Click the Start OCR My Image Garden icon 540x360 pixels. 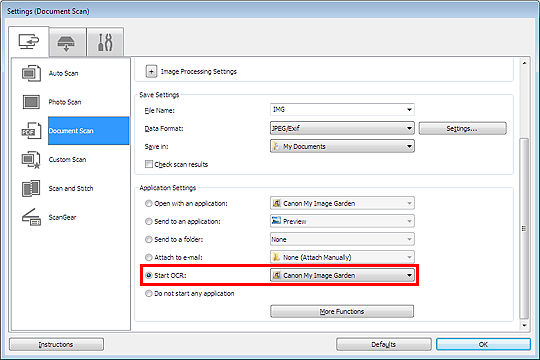point(276,275)
